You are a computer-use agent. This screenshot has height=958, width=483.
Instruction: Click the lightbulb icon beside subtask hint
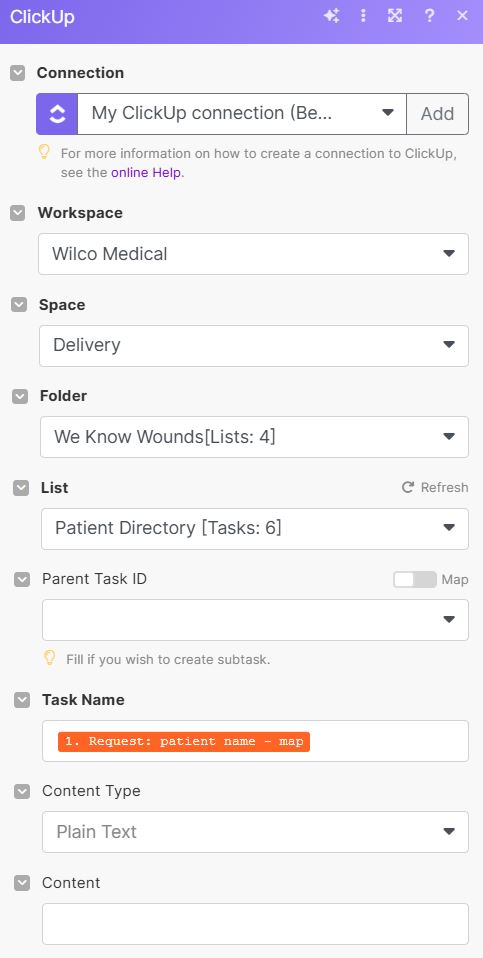(x=49, y=658)
